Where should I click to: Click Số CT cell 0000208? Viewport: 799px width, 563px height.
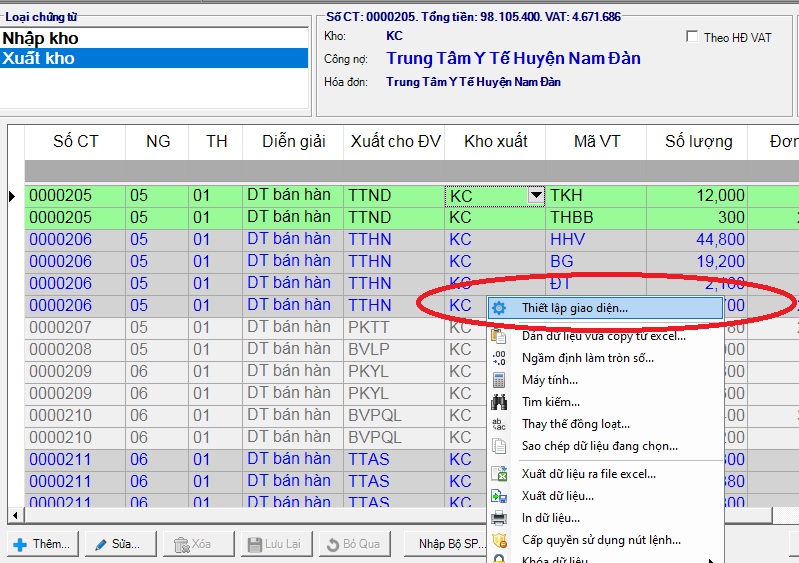click(75, 349)
